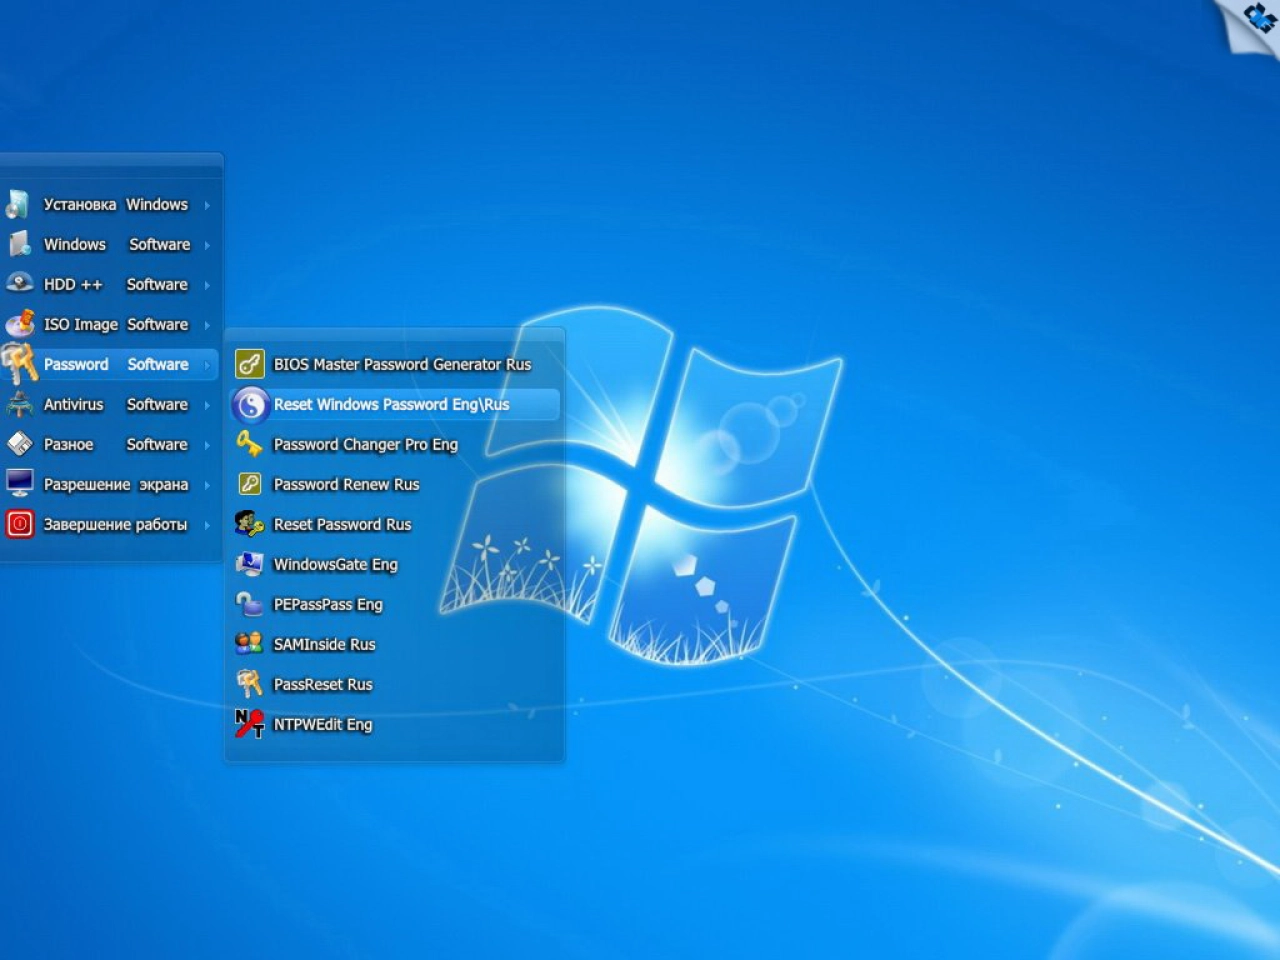Viewport: 1280px width, 960px height.
Task: Expand the Windows Software submenu arrow
Action: pyautogui.click(x=207, y=245)
